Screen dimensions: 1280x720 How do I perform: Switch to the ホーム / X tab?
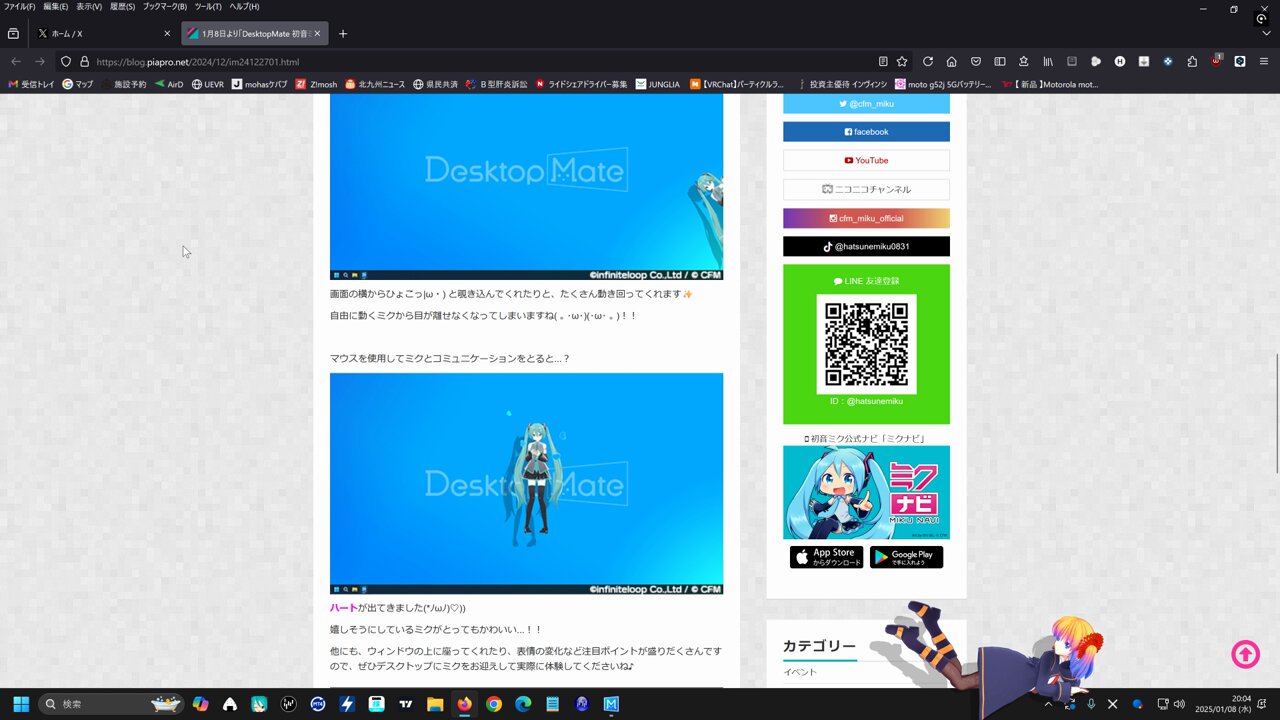coord(103,33)
